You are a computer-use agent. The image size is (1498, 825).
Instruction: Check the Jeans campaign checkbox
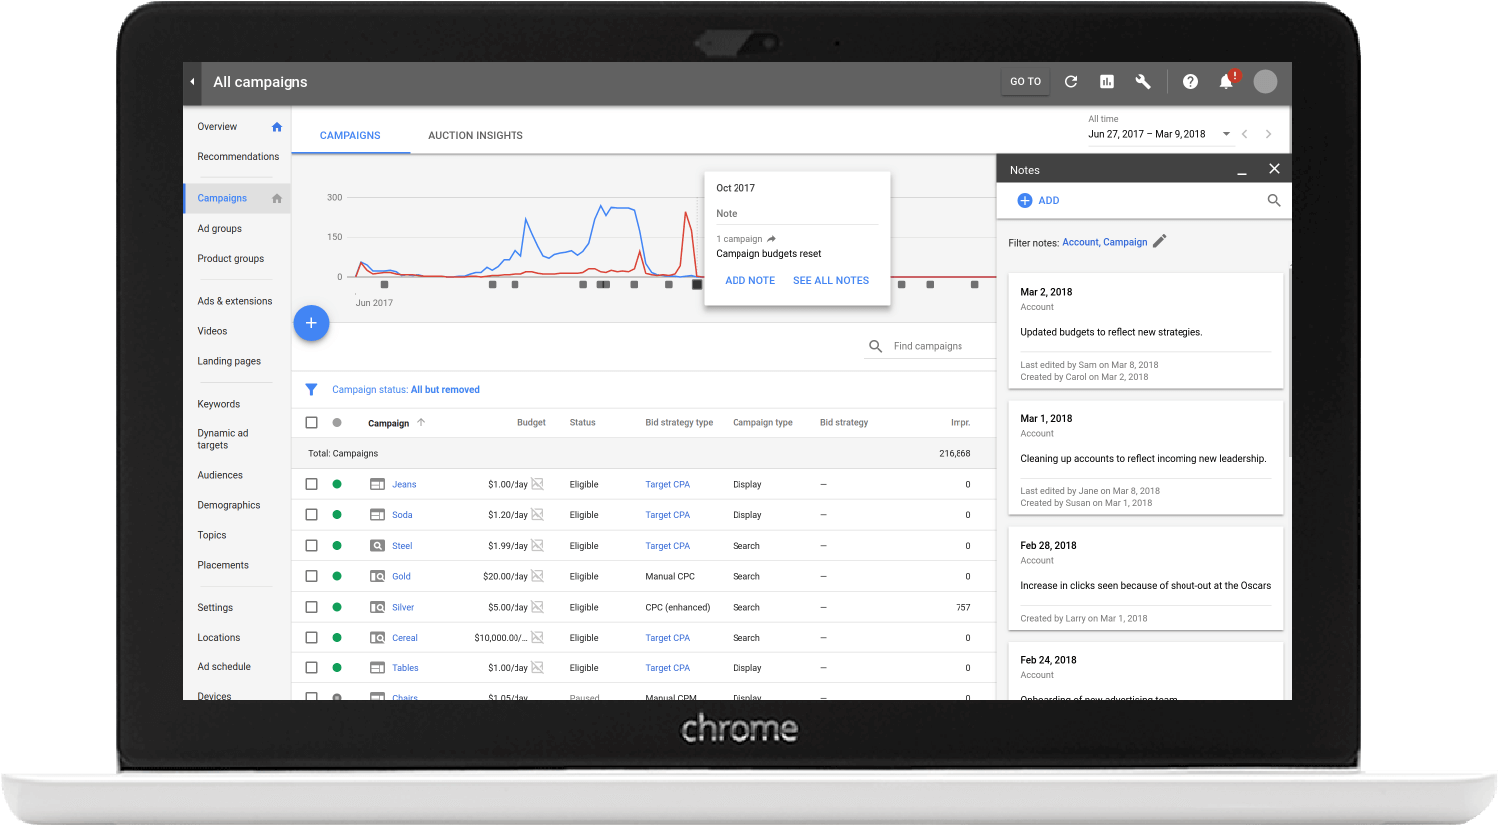coord(311,484)
